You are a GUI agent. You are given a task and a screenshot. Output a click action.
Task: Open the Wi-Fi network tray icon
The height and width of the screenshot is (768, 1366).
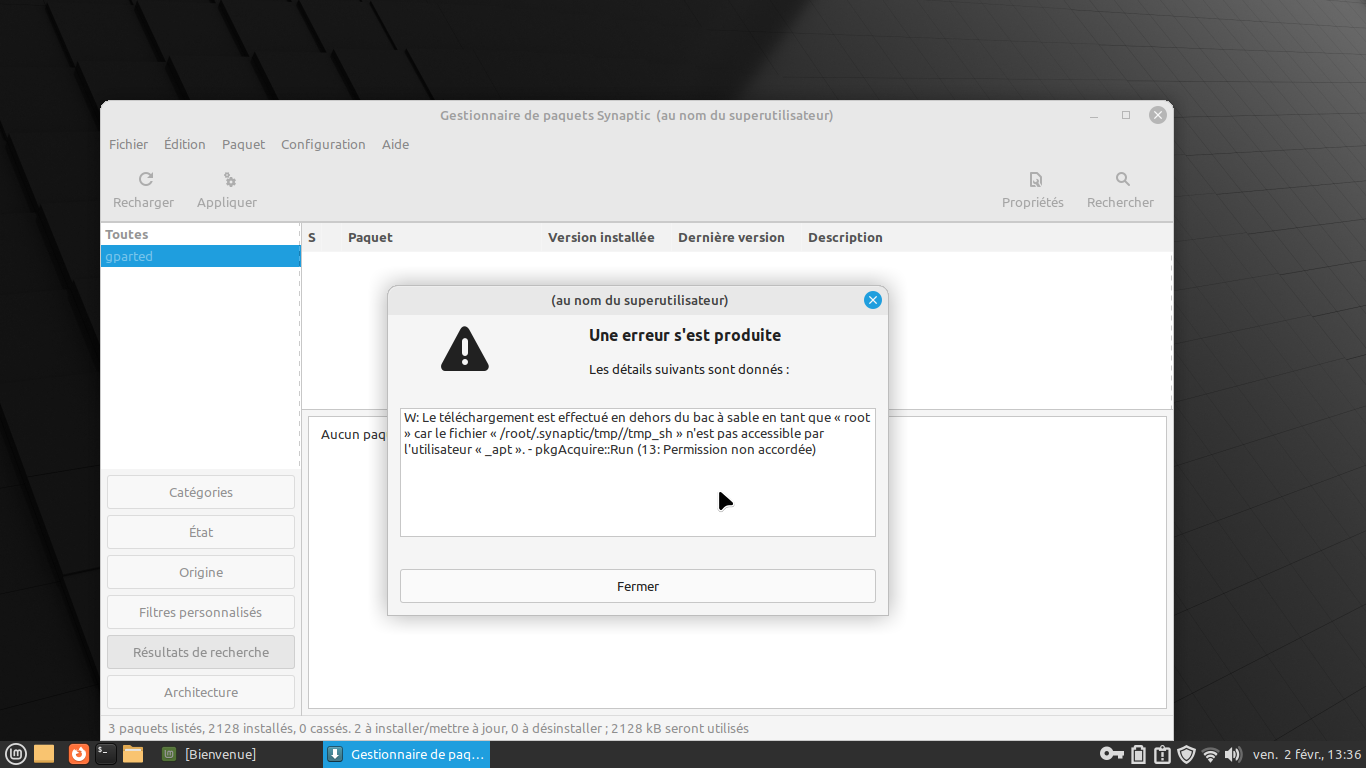point(1211,754)
